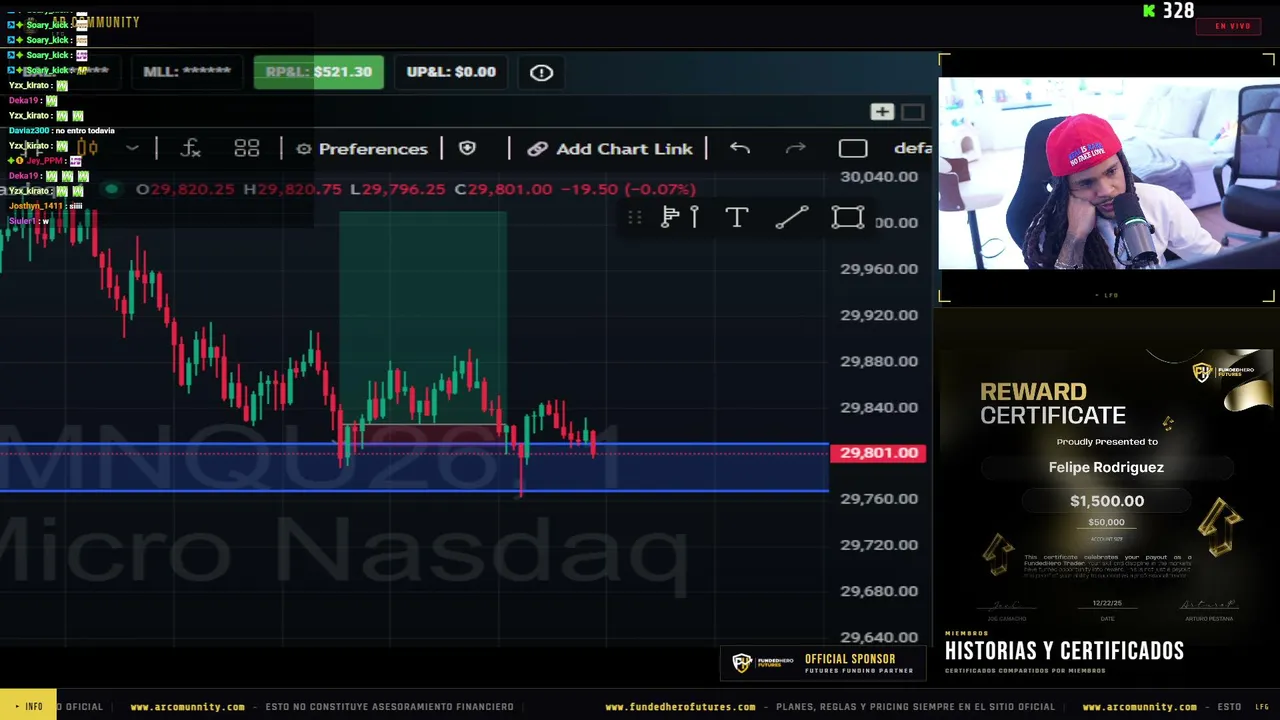This screenshot has width=1280, height=720.
Task: Click the plus icon above the chart
Action: pyautogui.click(x=882, y=112)
